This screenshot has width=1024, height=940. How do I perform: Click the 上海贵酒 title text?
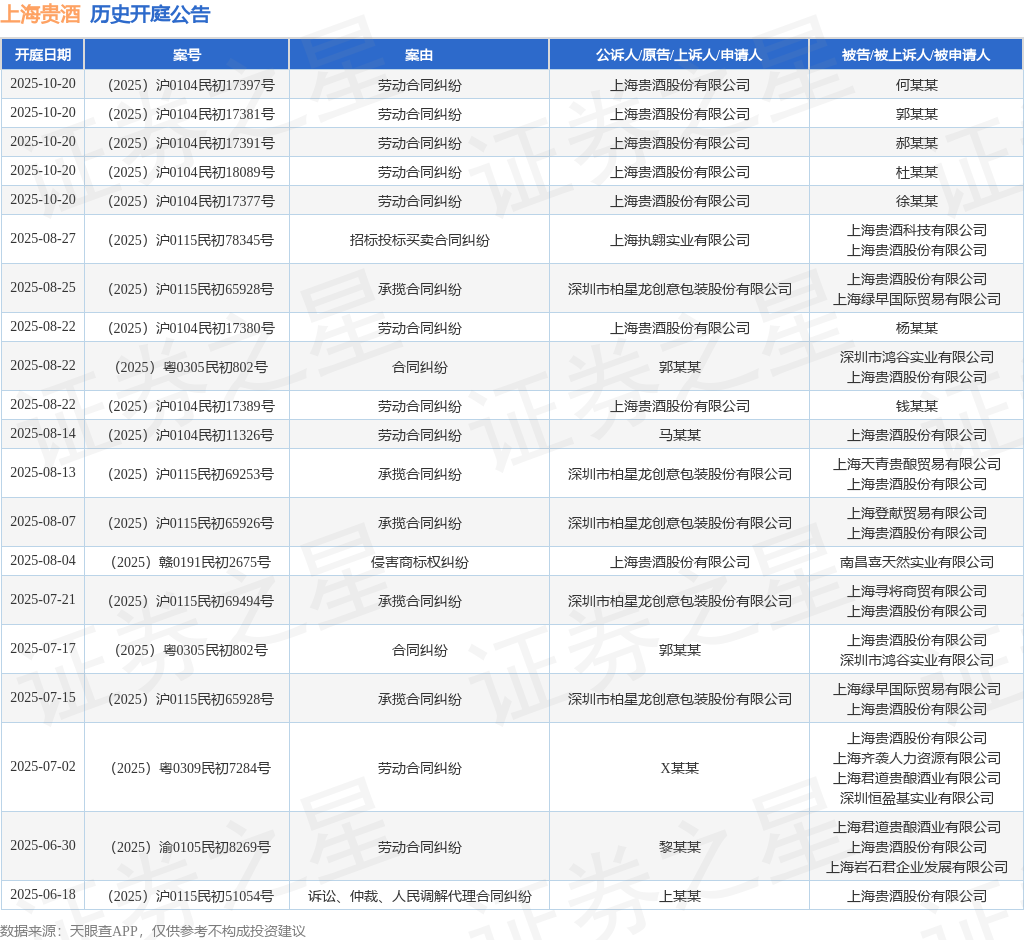pyautogui.click(x=40, y=14)
